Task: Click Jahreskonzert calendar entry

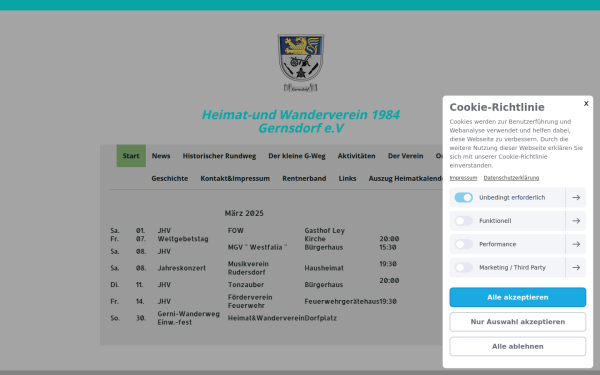Action: (182, 268)
